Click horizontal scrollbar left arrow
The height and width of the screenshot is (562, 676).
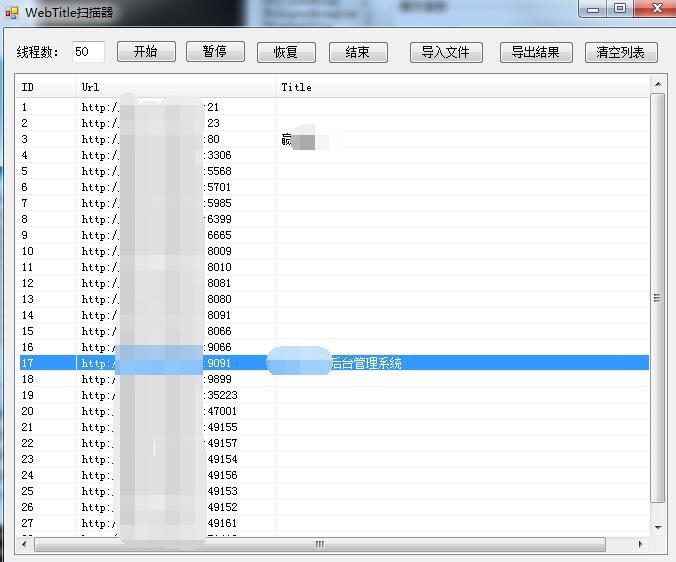tap(24, 544)
